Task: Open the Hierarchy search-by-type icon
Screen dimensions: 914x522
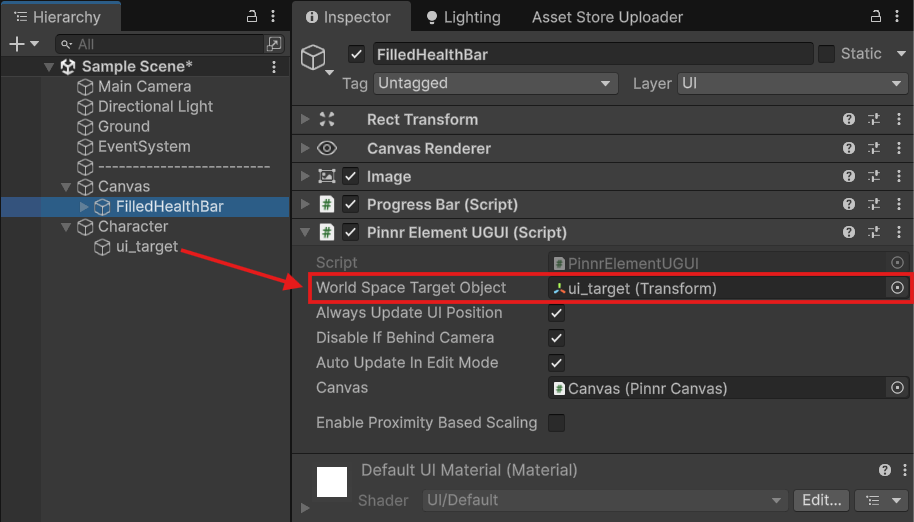Action: point(273,44)
